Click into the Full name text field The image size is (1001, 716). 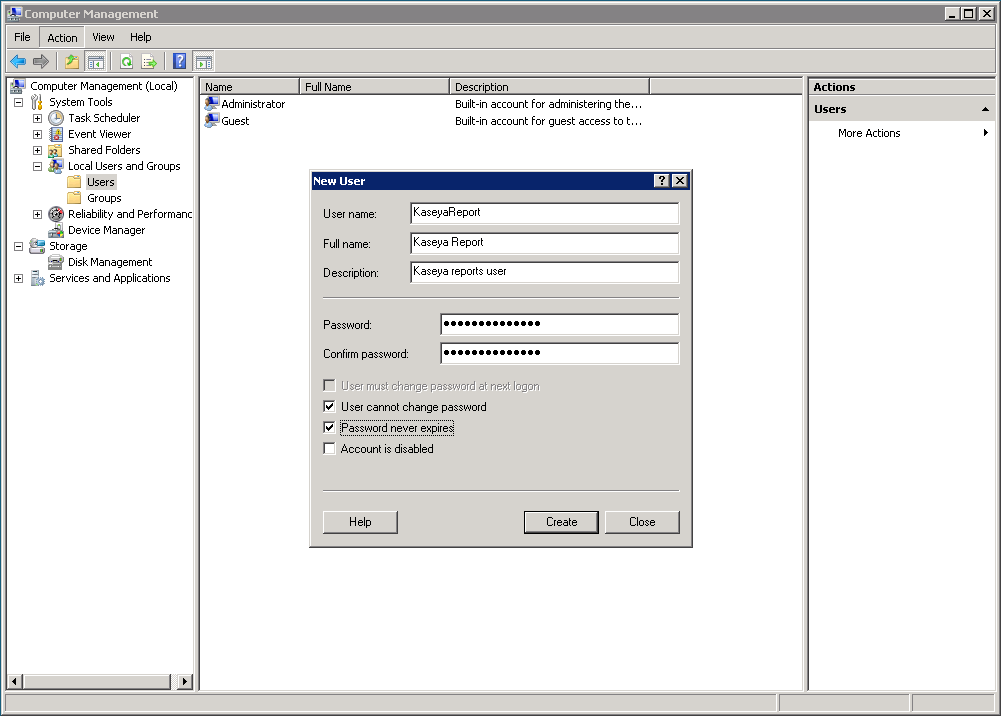544,243
